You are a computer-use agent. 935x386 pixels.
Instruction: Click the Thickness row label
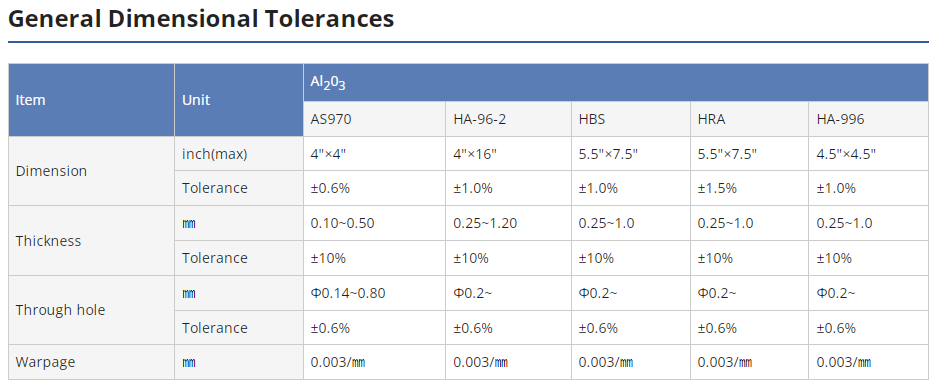[91, 241]
